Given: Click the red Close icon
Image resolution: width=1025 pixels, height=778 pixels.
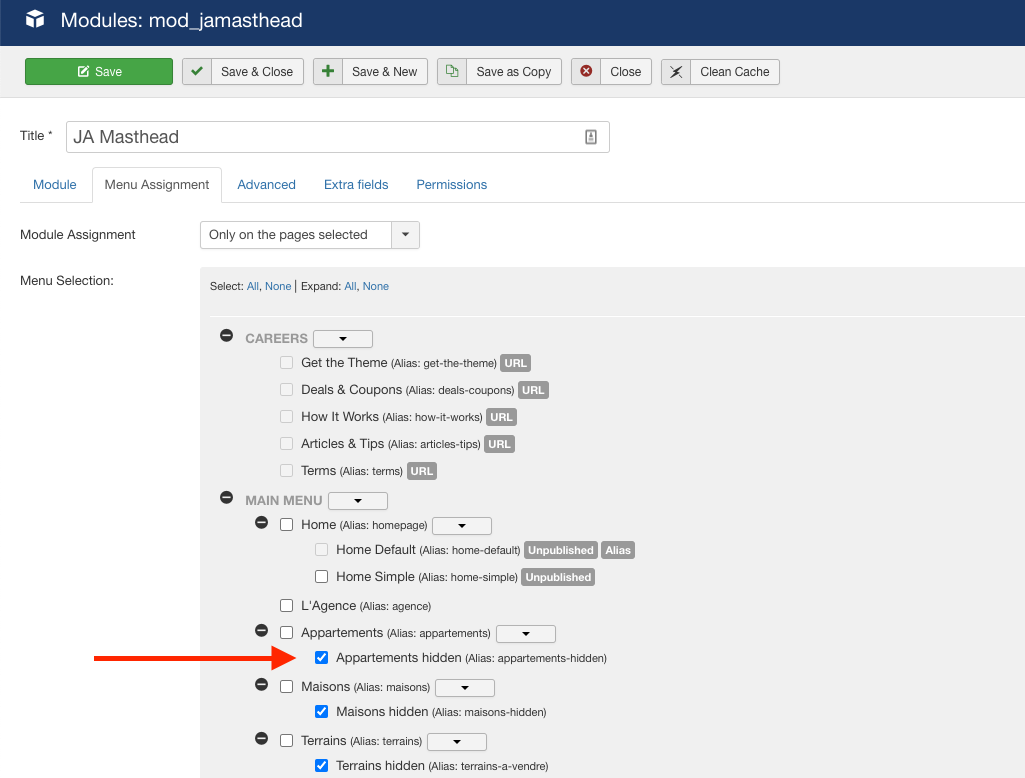Looking at the screenshot, I should pos(586,72).
